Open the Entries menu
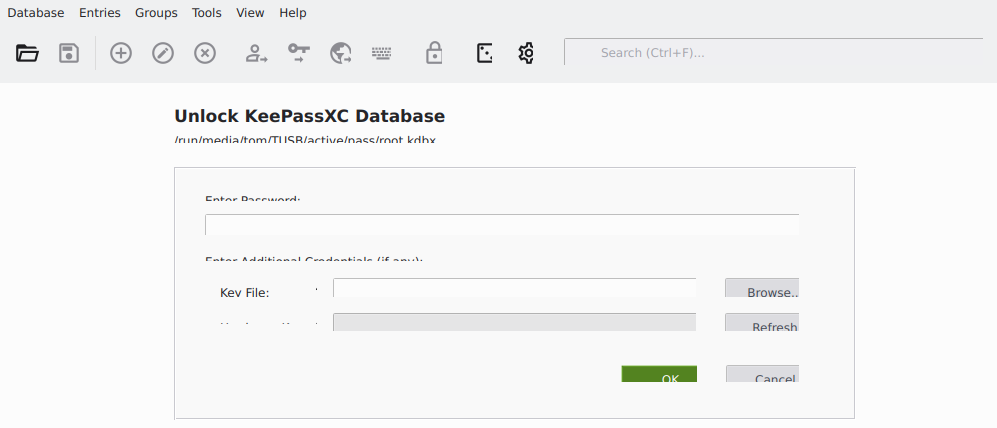The width and height of the screenshot is (997, 428). 100,13
